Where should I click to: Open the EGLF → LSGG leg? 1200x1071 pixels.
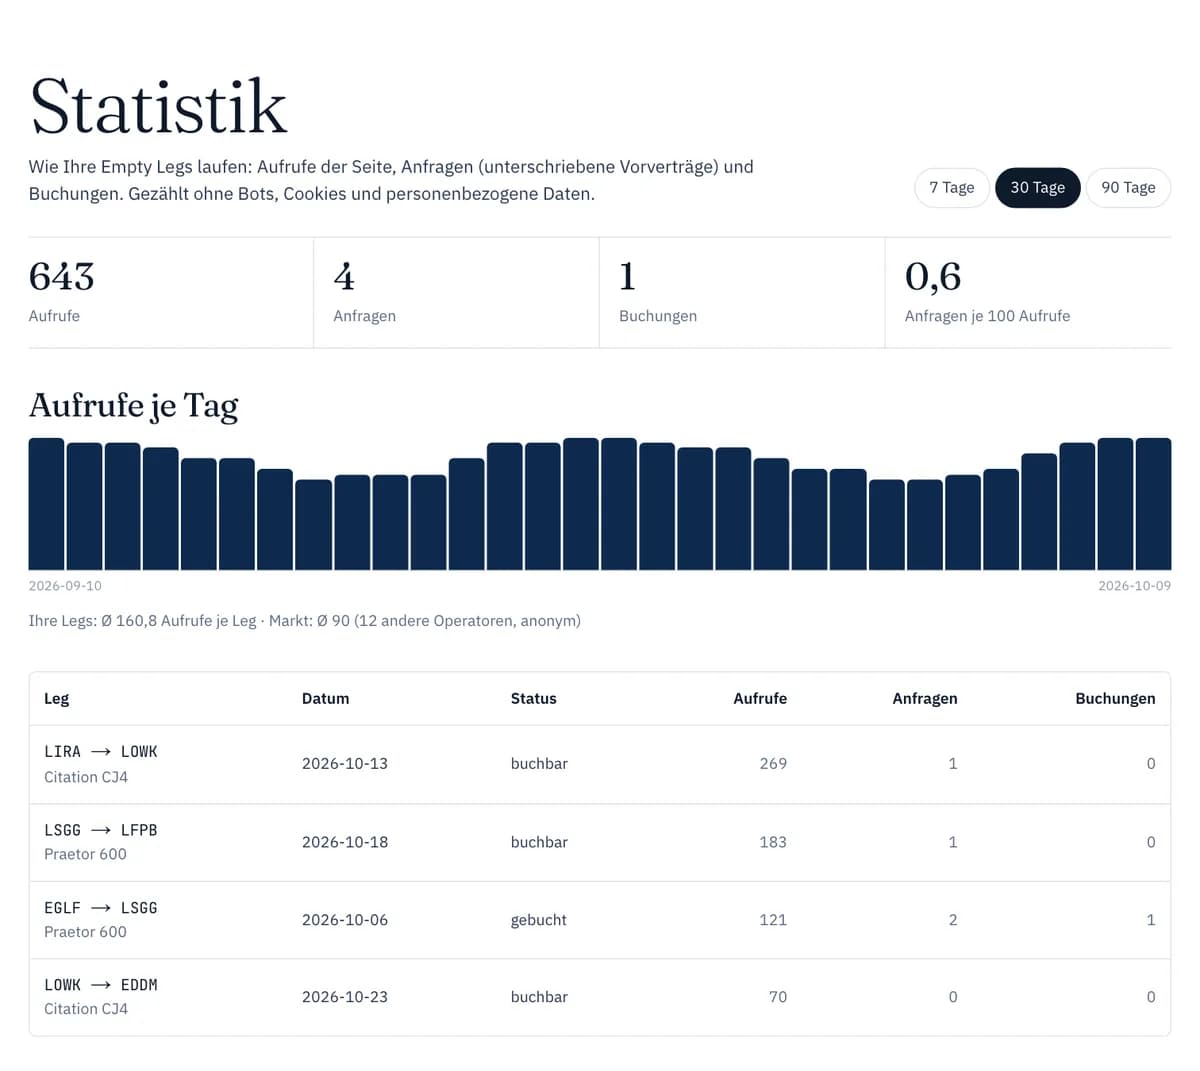(101, 908)
